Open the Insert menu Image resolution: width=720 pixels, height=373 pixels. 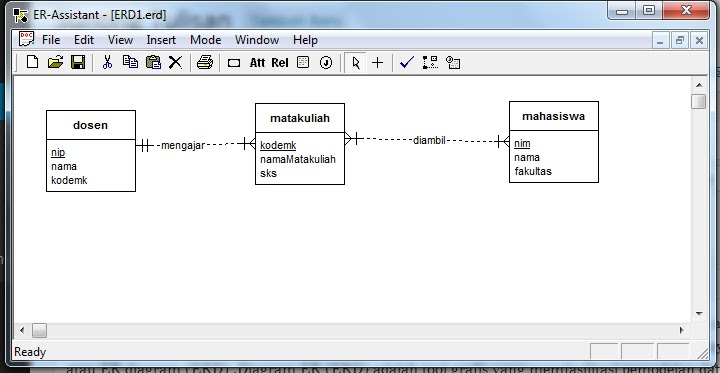(x=161, y=40)
